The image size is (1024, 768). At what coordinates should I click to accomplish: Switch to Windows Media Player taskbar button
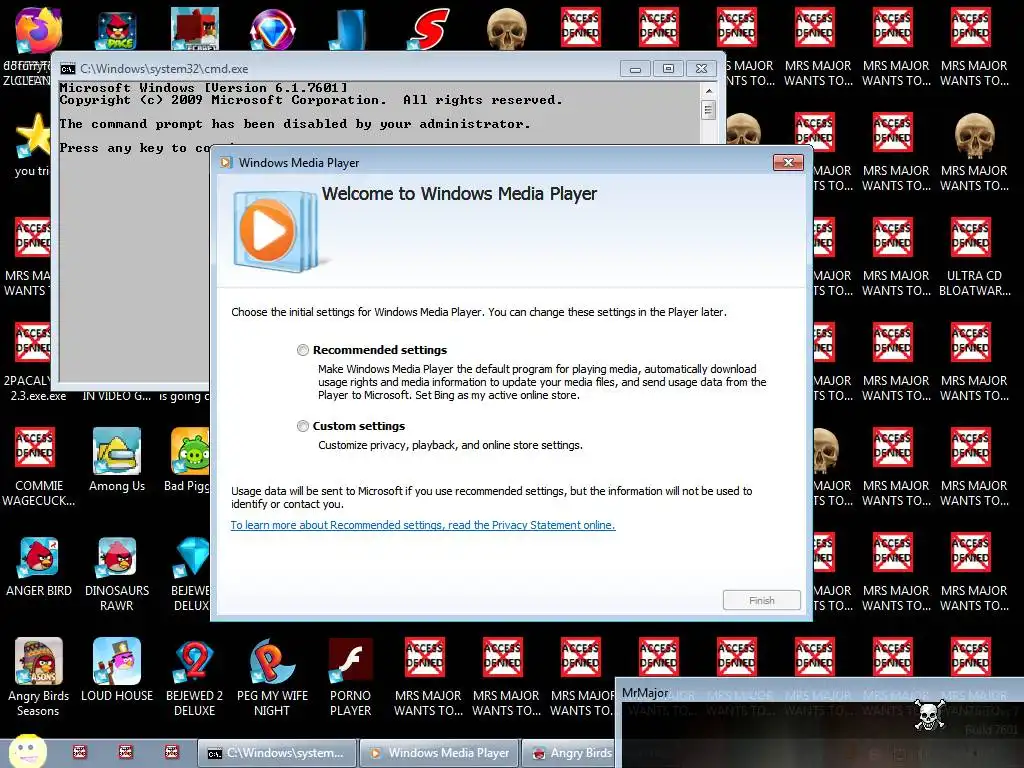[440, 753]
